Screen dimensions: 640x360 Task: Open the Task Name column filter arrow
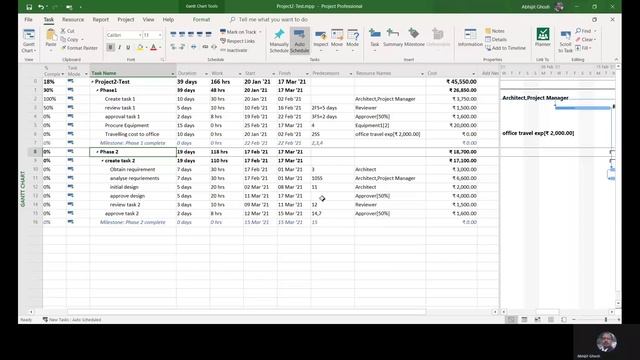tap(173, 74)
